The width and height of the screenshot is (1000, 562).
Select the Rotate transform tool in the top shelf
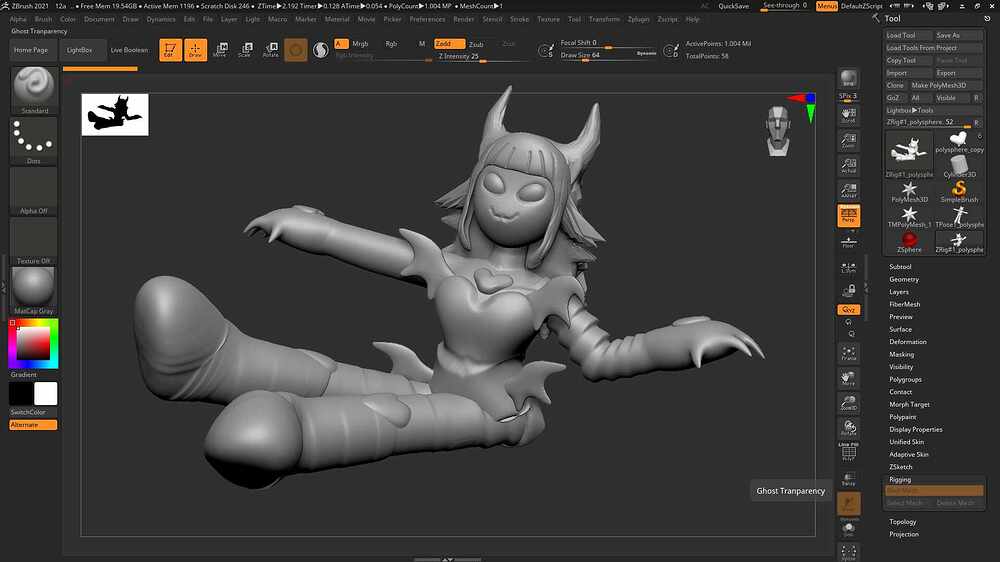pyautogui.click(x=270, y=50)
